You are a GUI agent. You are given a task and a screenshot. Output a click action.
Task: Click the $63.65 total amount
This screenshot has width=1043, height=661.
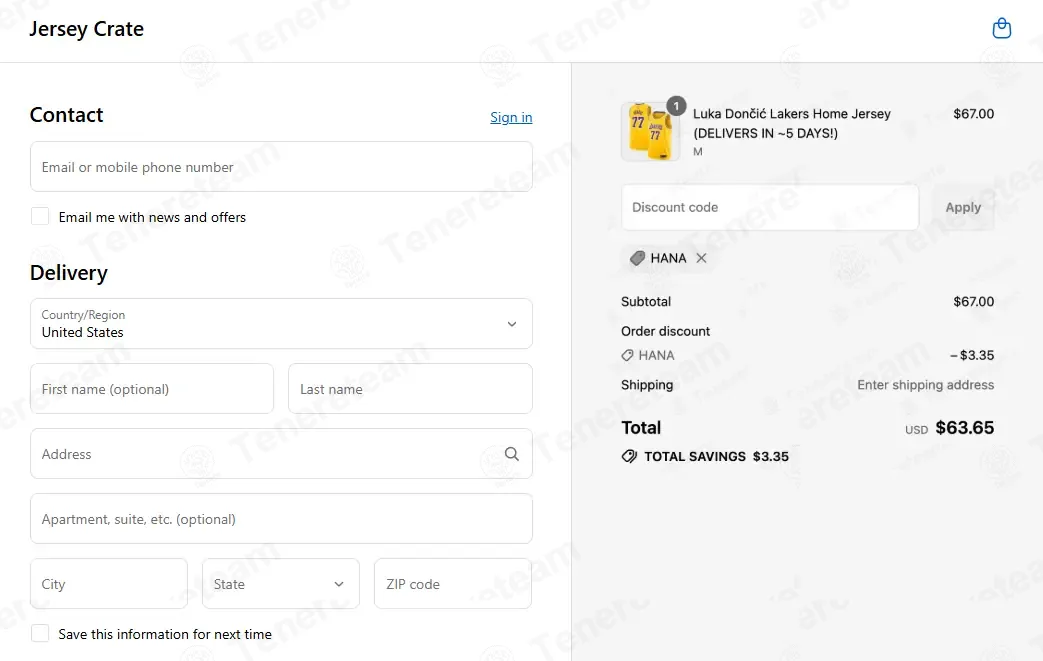click(965, 428)
